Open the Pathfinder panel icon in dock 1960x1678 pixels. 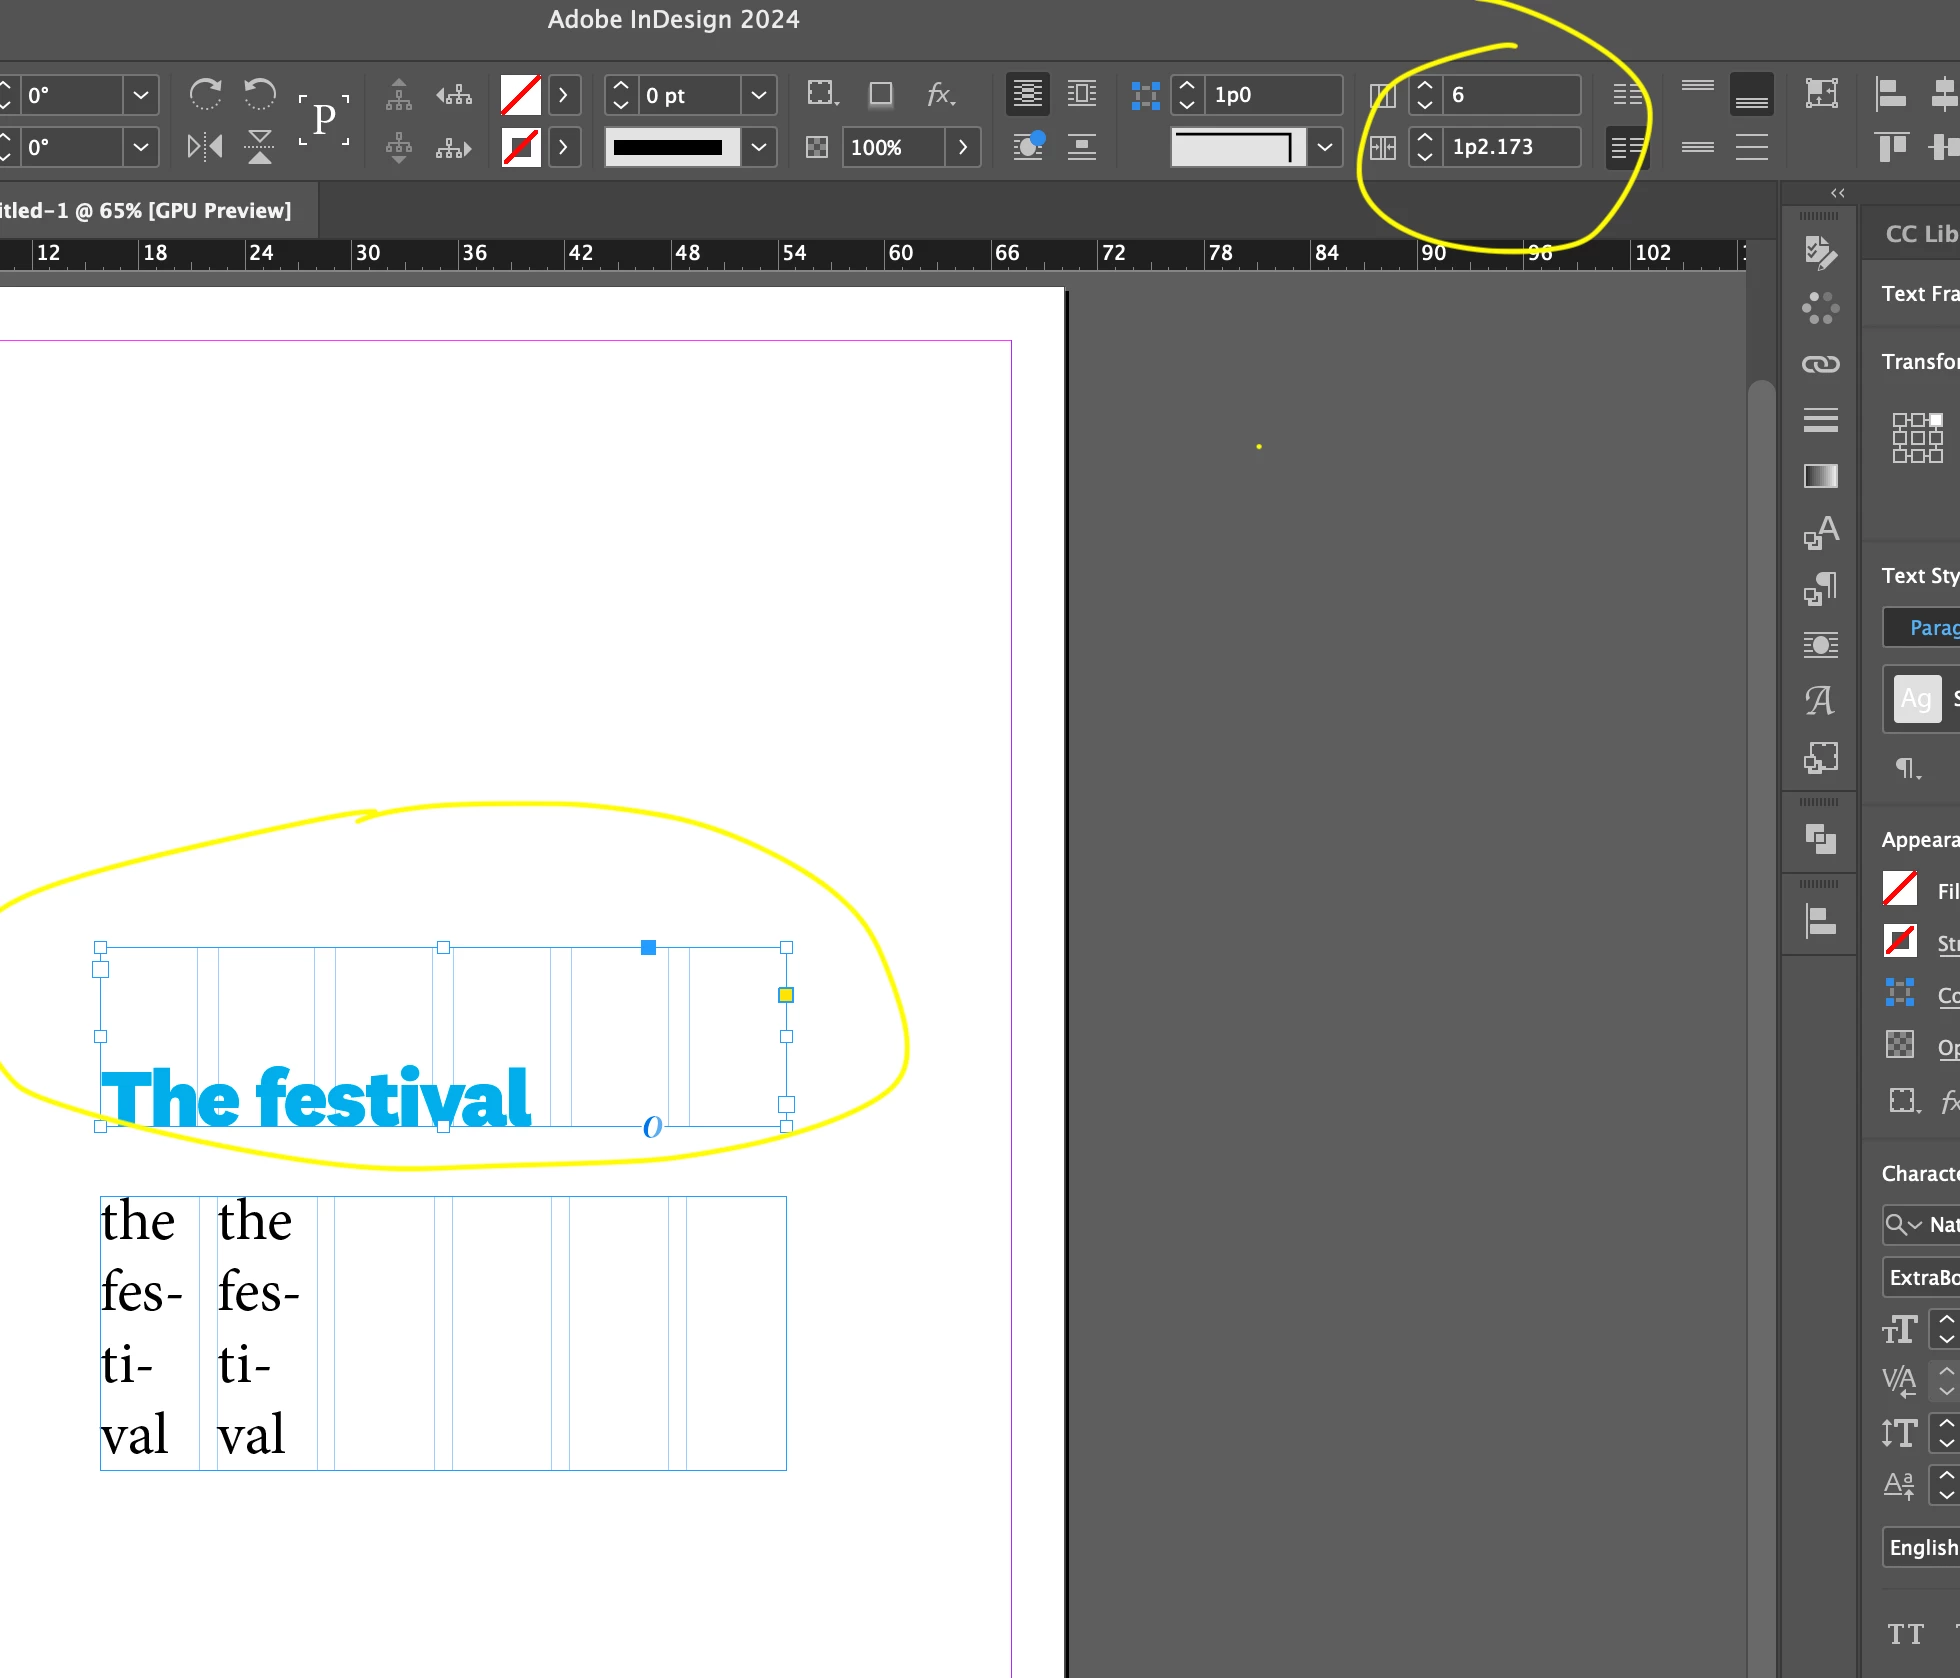[1820, 838]
